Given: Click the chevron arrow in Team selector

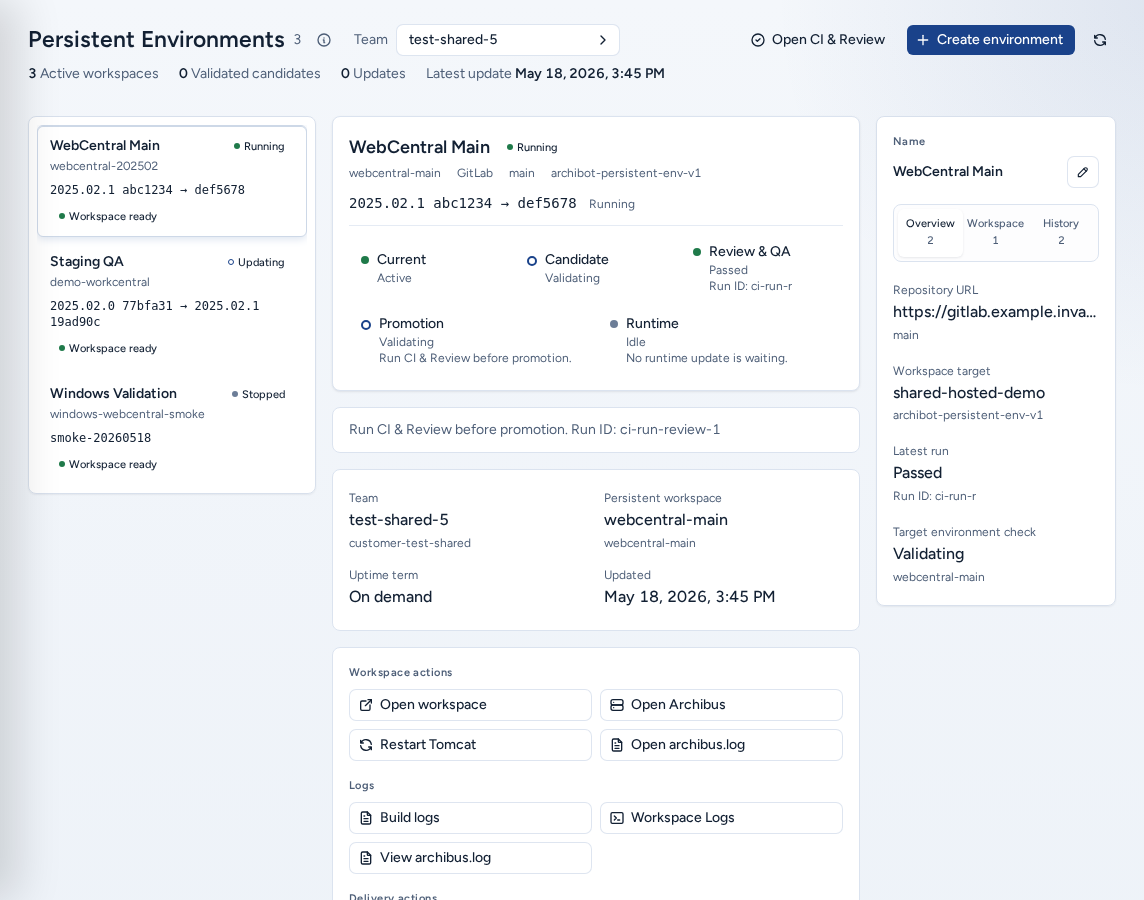Looking at the screenshot, I should (x=603, y=40).
